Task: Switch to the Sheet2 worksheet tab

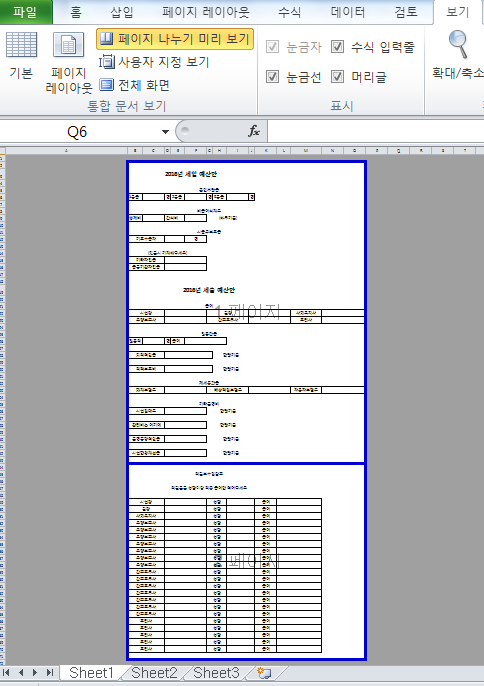Action: 154,673
